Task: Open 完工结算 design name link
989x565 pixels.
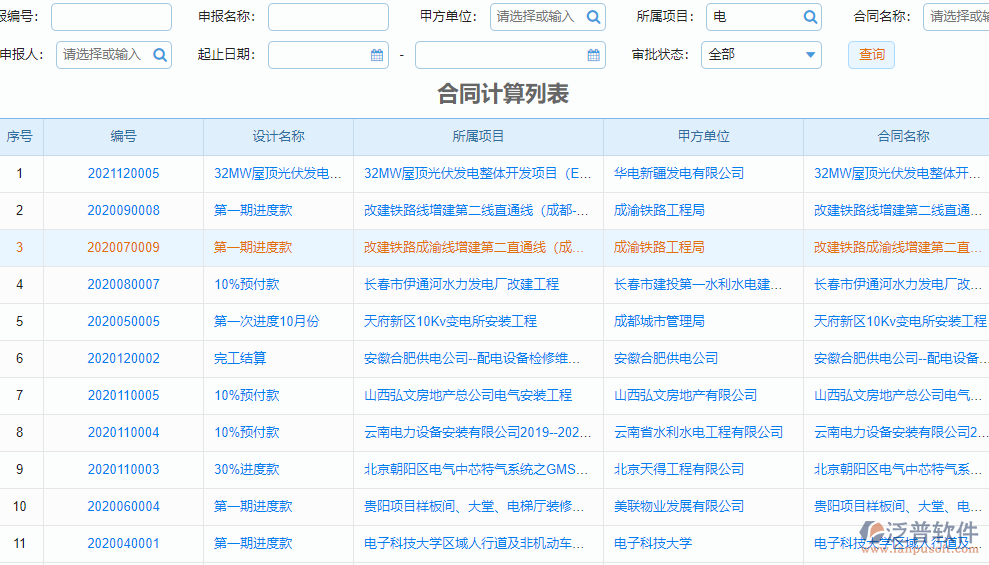Action: coord(240,359)
